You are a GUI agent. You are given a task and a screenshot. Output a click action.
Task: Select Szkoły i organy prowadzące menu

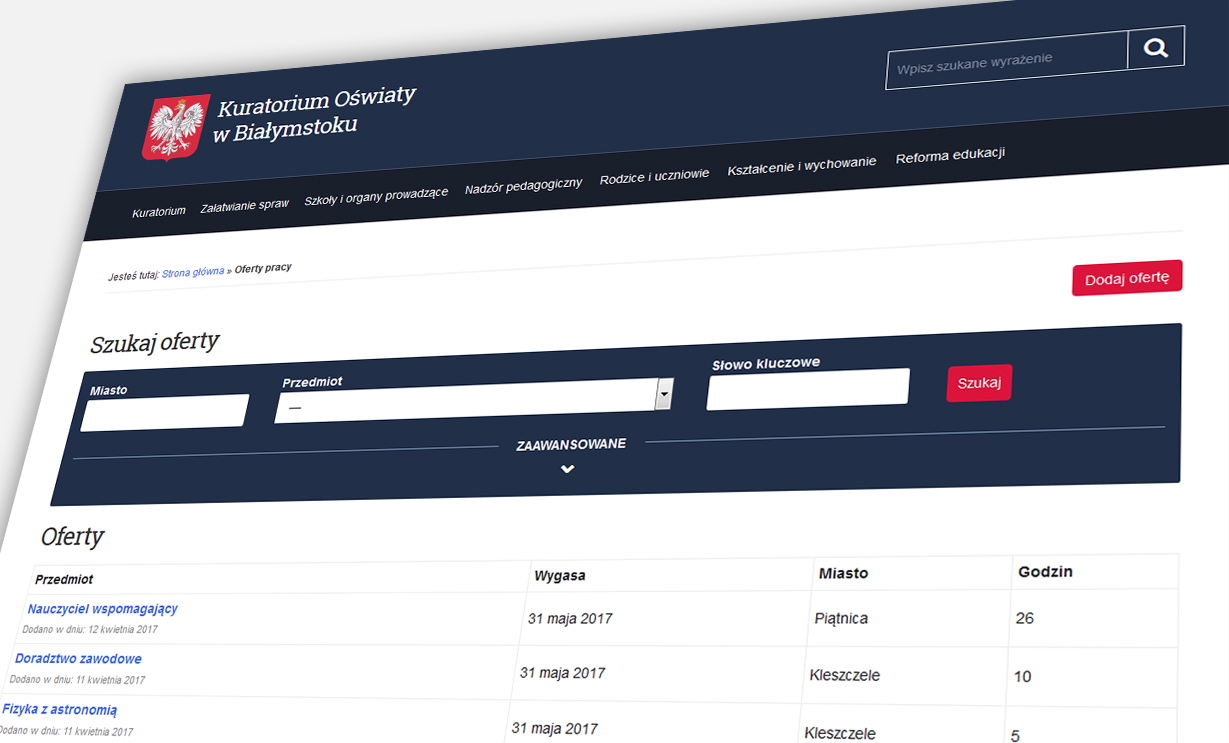click(376, 194)
